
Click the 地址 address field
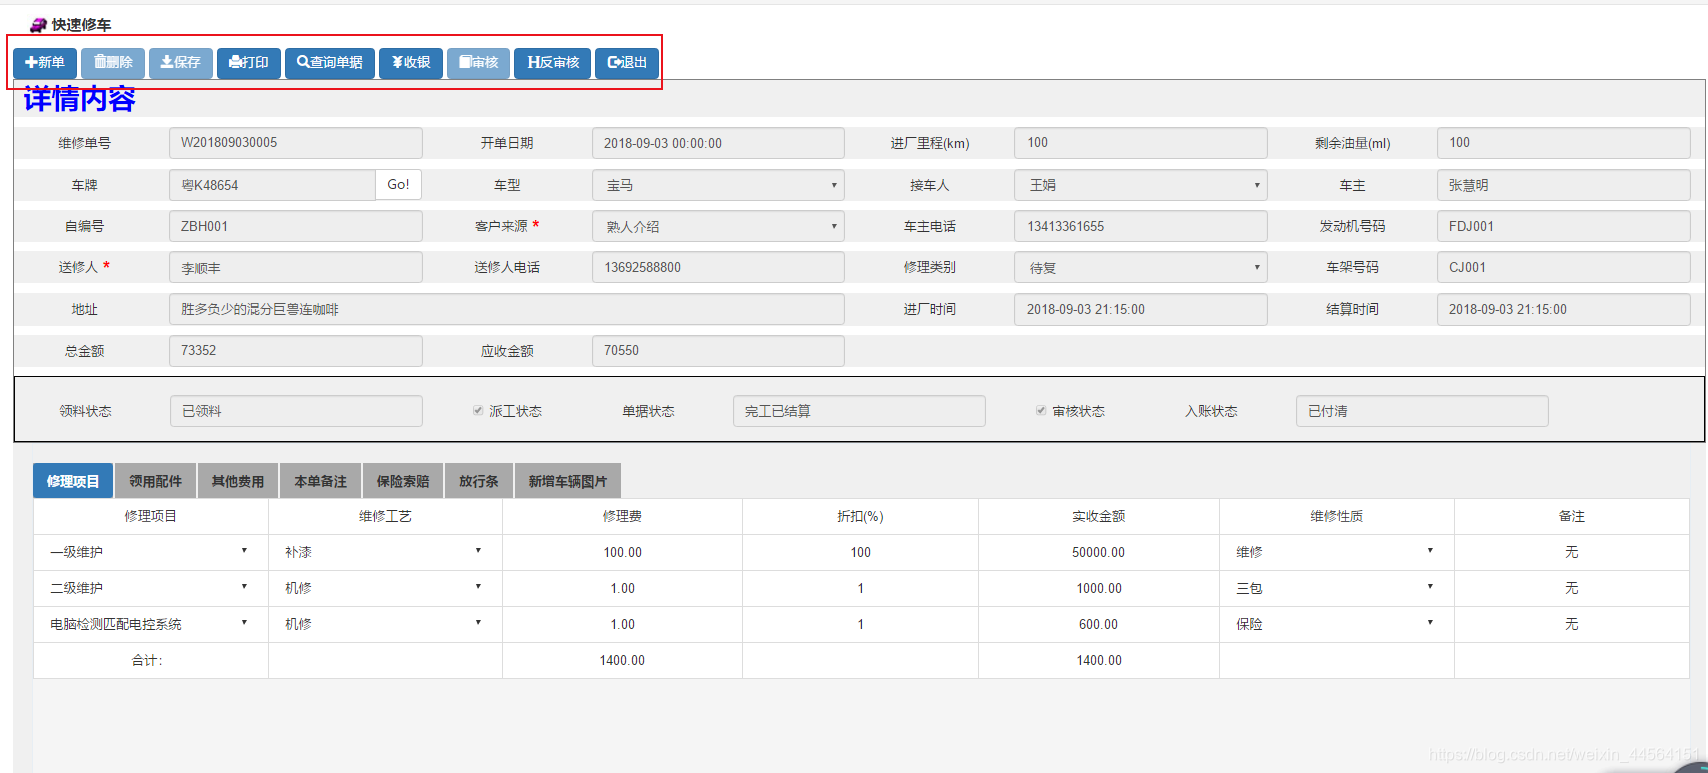(507, 310)
